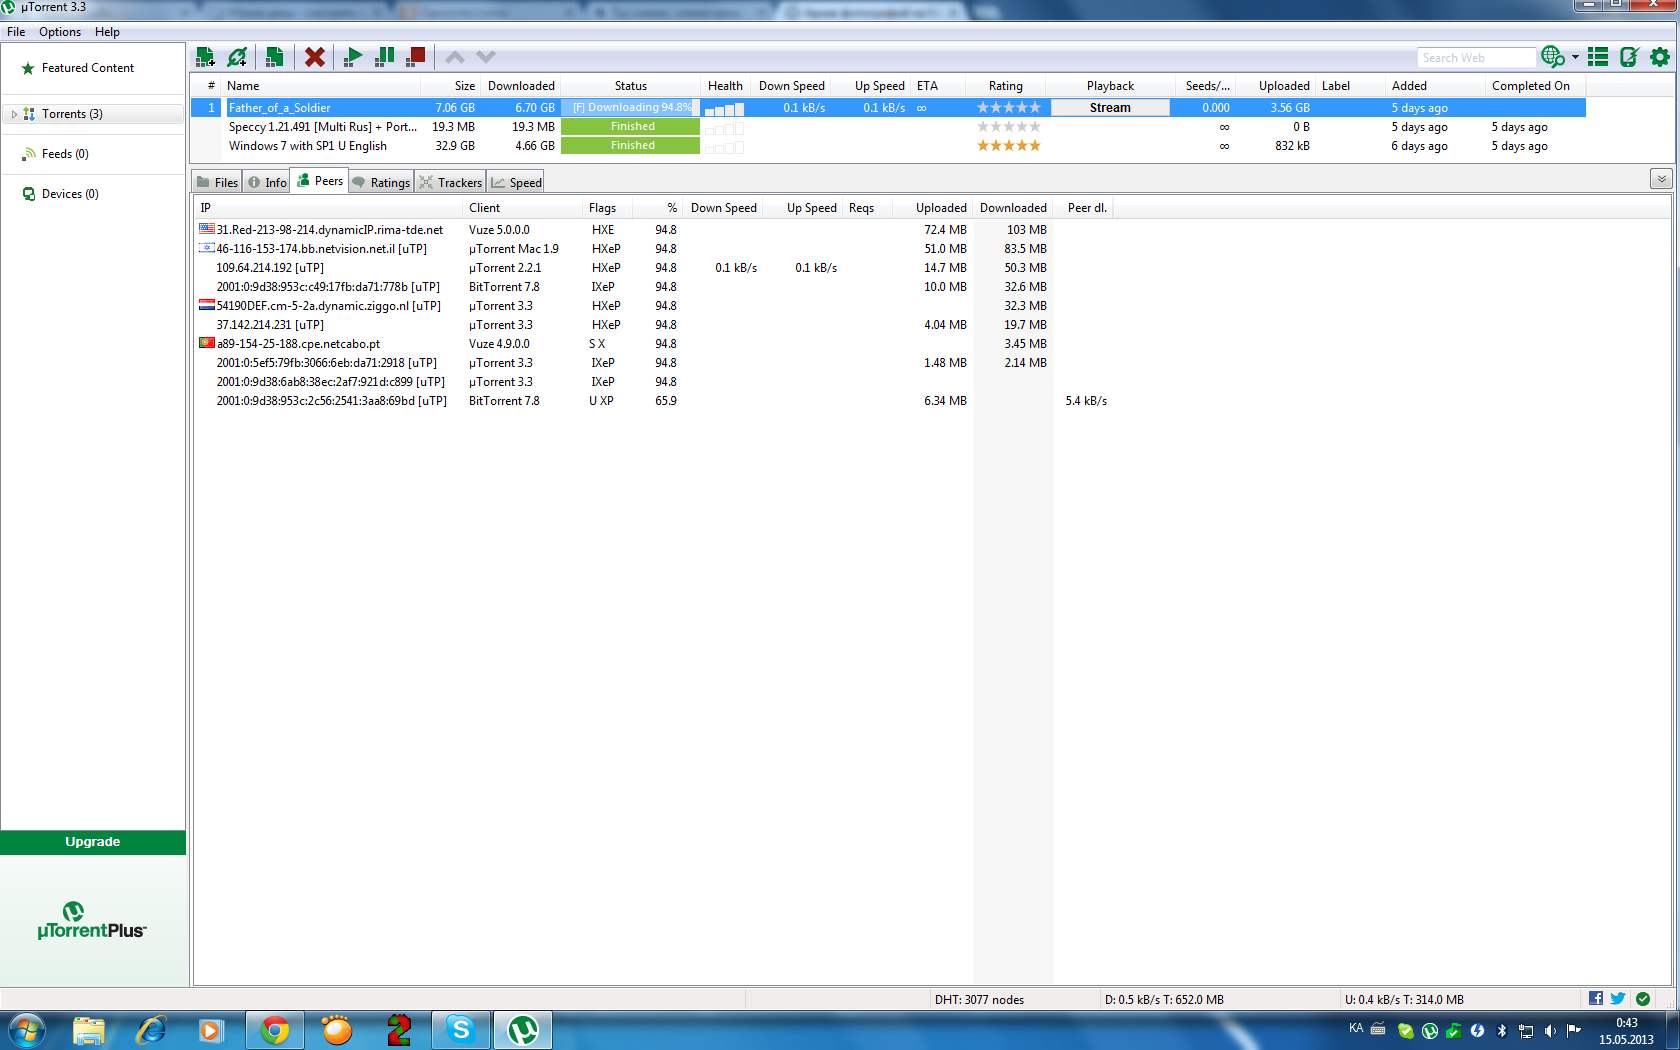Screen dimensions: 1680x1050
Task: Select Featured Content in sidebar
Action: click(x=88, y=68)
